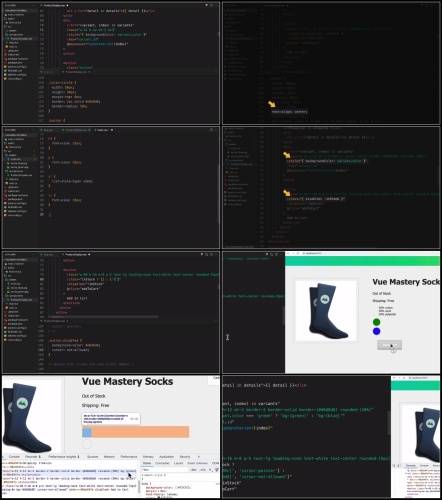Click the inspect element icon in narrow DevTools

pos(393,465)
